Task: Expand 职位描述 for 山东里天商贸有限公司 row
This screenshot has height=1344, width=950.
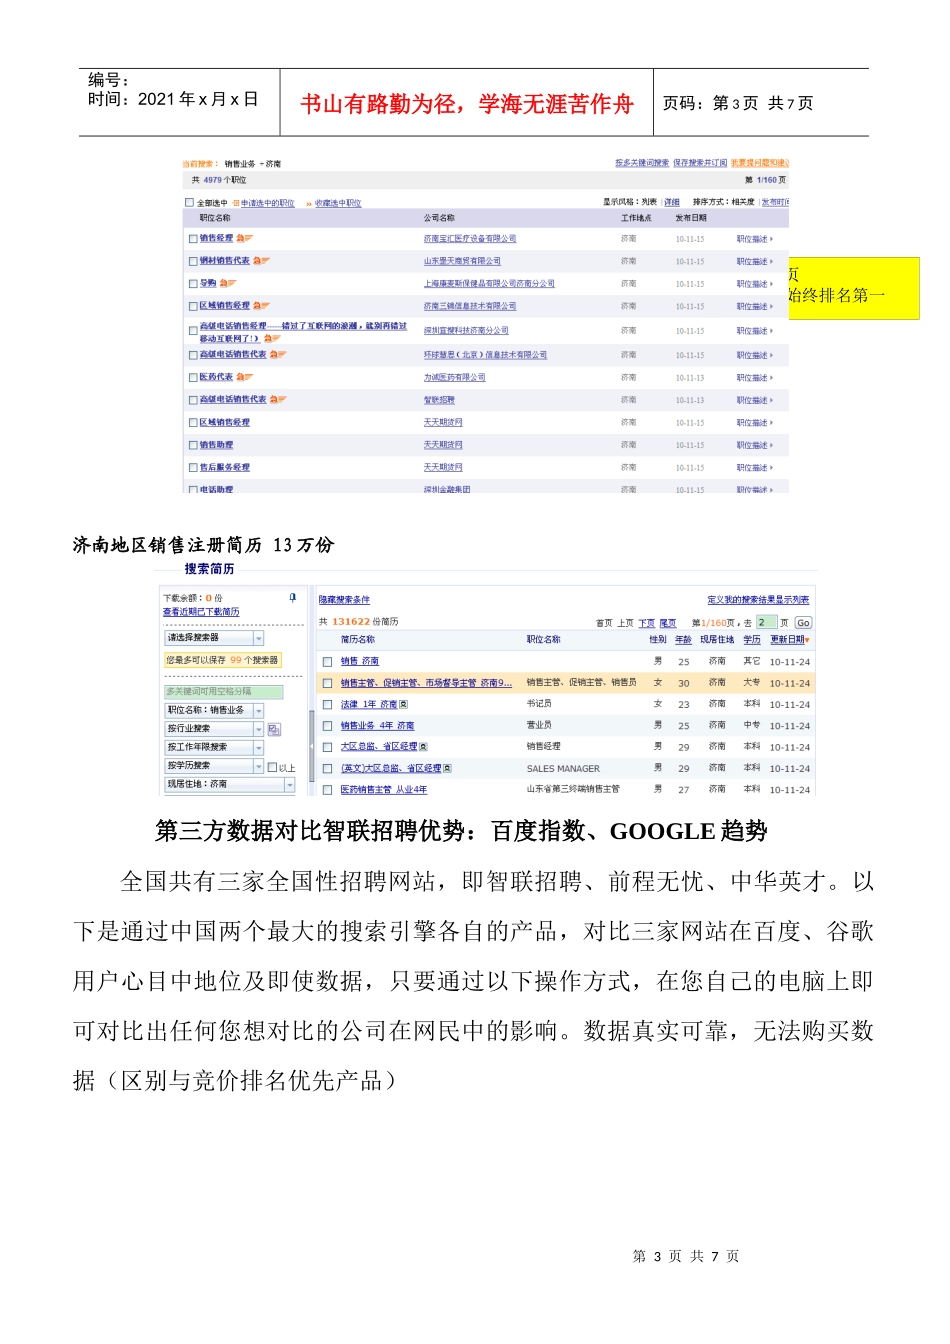Action: point(755,261)
